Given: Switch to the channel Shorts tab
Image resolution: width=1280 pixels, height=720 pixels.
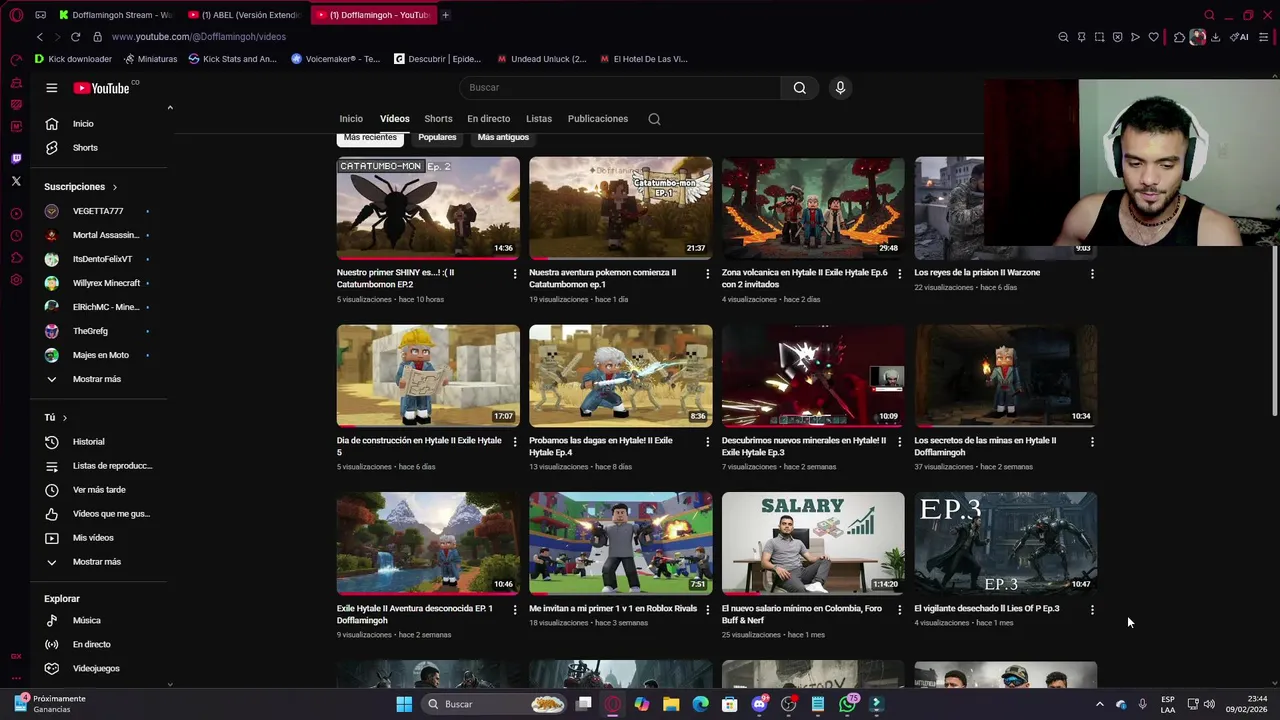Looking at the screenshot, I should [438, 119].
